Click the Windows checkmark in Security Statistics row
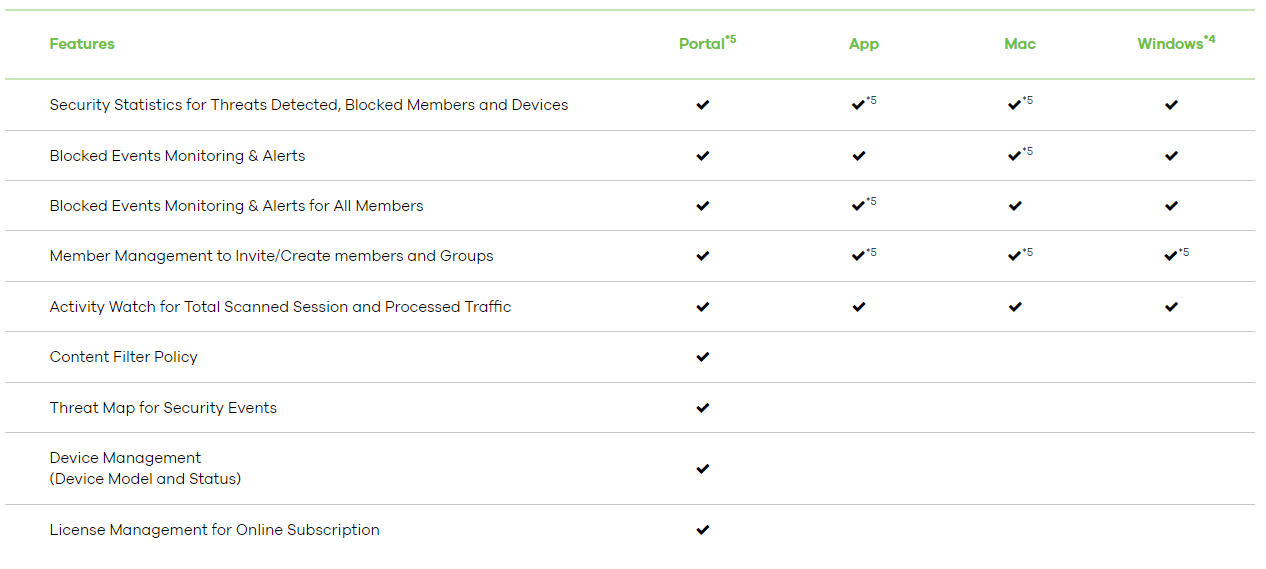 click(x=1171, y=105)
